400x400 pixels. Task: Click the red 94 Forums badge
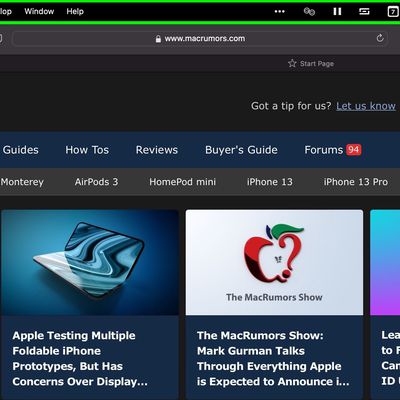coord(354,150)
